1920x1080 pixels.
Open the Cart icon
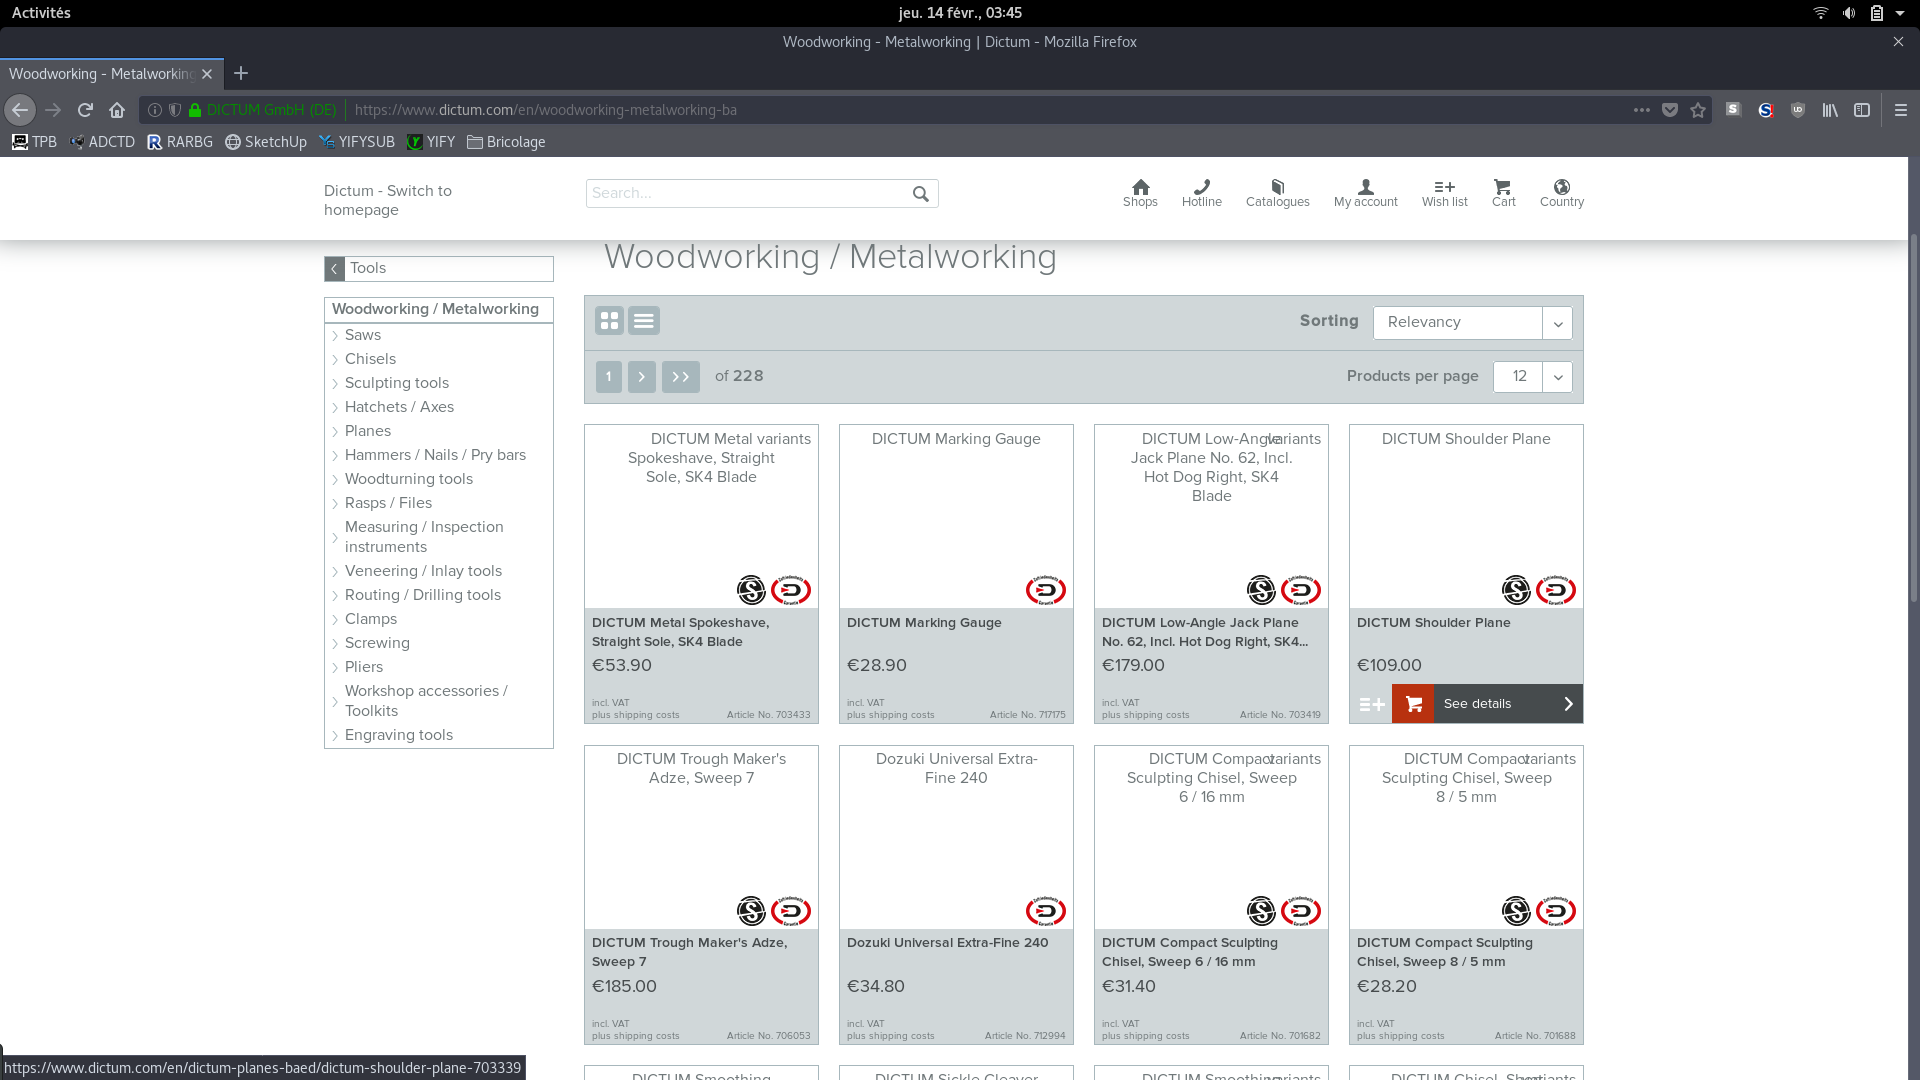click(1503, 194)
